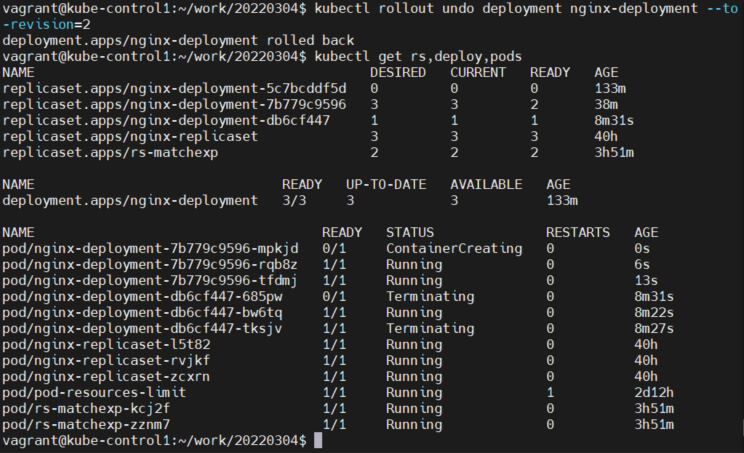Click replicaset.apps/nginx-deployment-db6cf447 name
Image resolution: width=744 pixels, height=453 pixels.
pos(166,120)
